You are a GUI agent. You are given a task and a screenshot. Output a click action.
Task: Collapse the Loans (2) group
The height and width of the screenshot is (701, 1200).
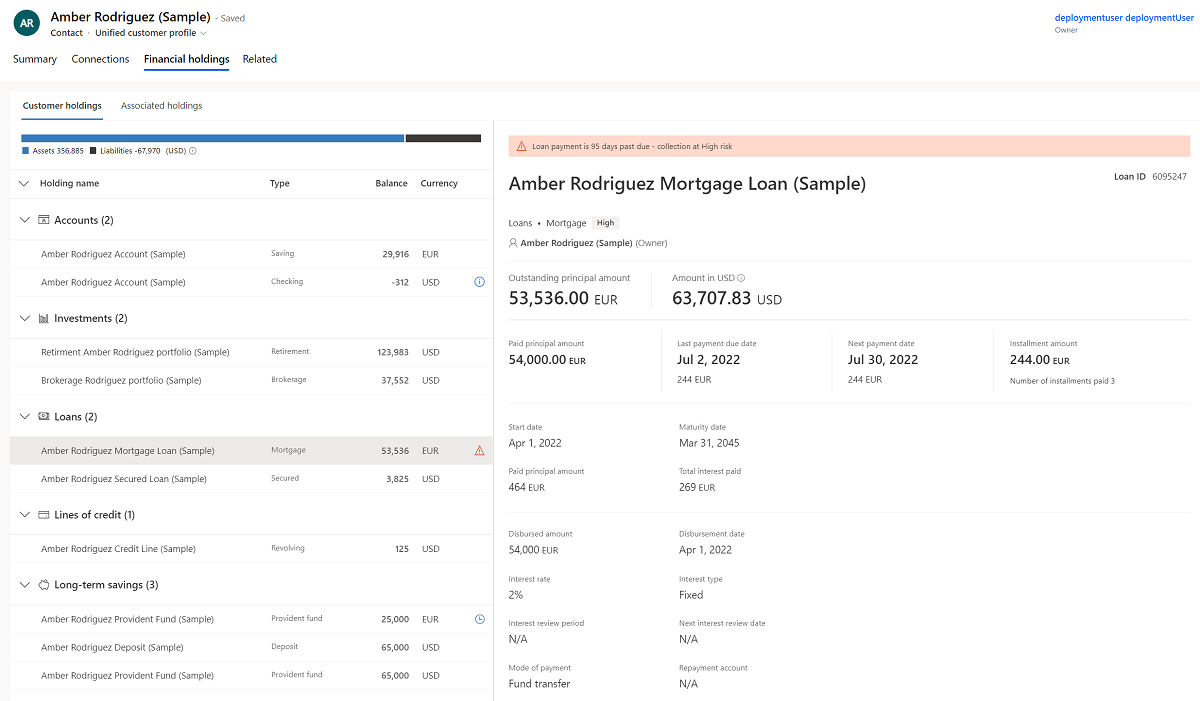pos(22,416)
